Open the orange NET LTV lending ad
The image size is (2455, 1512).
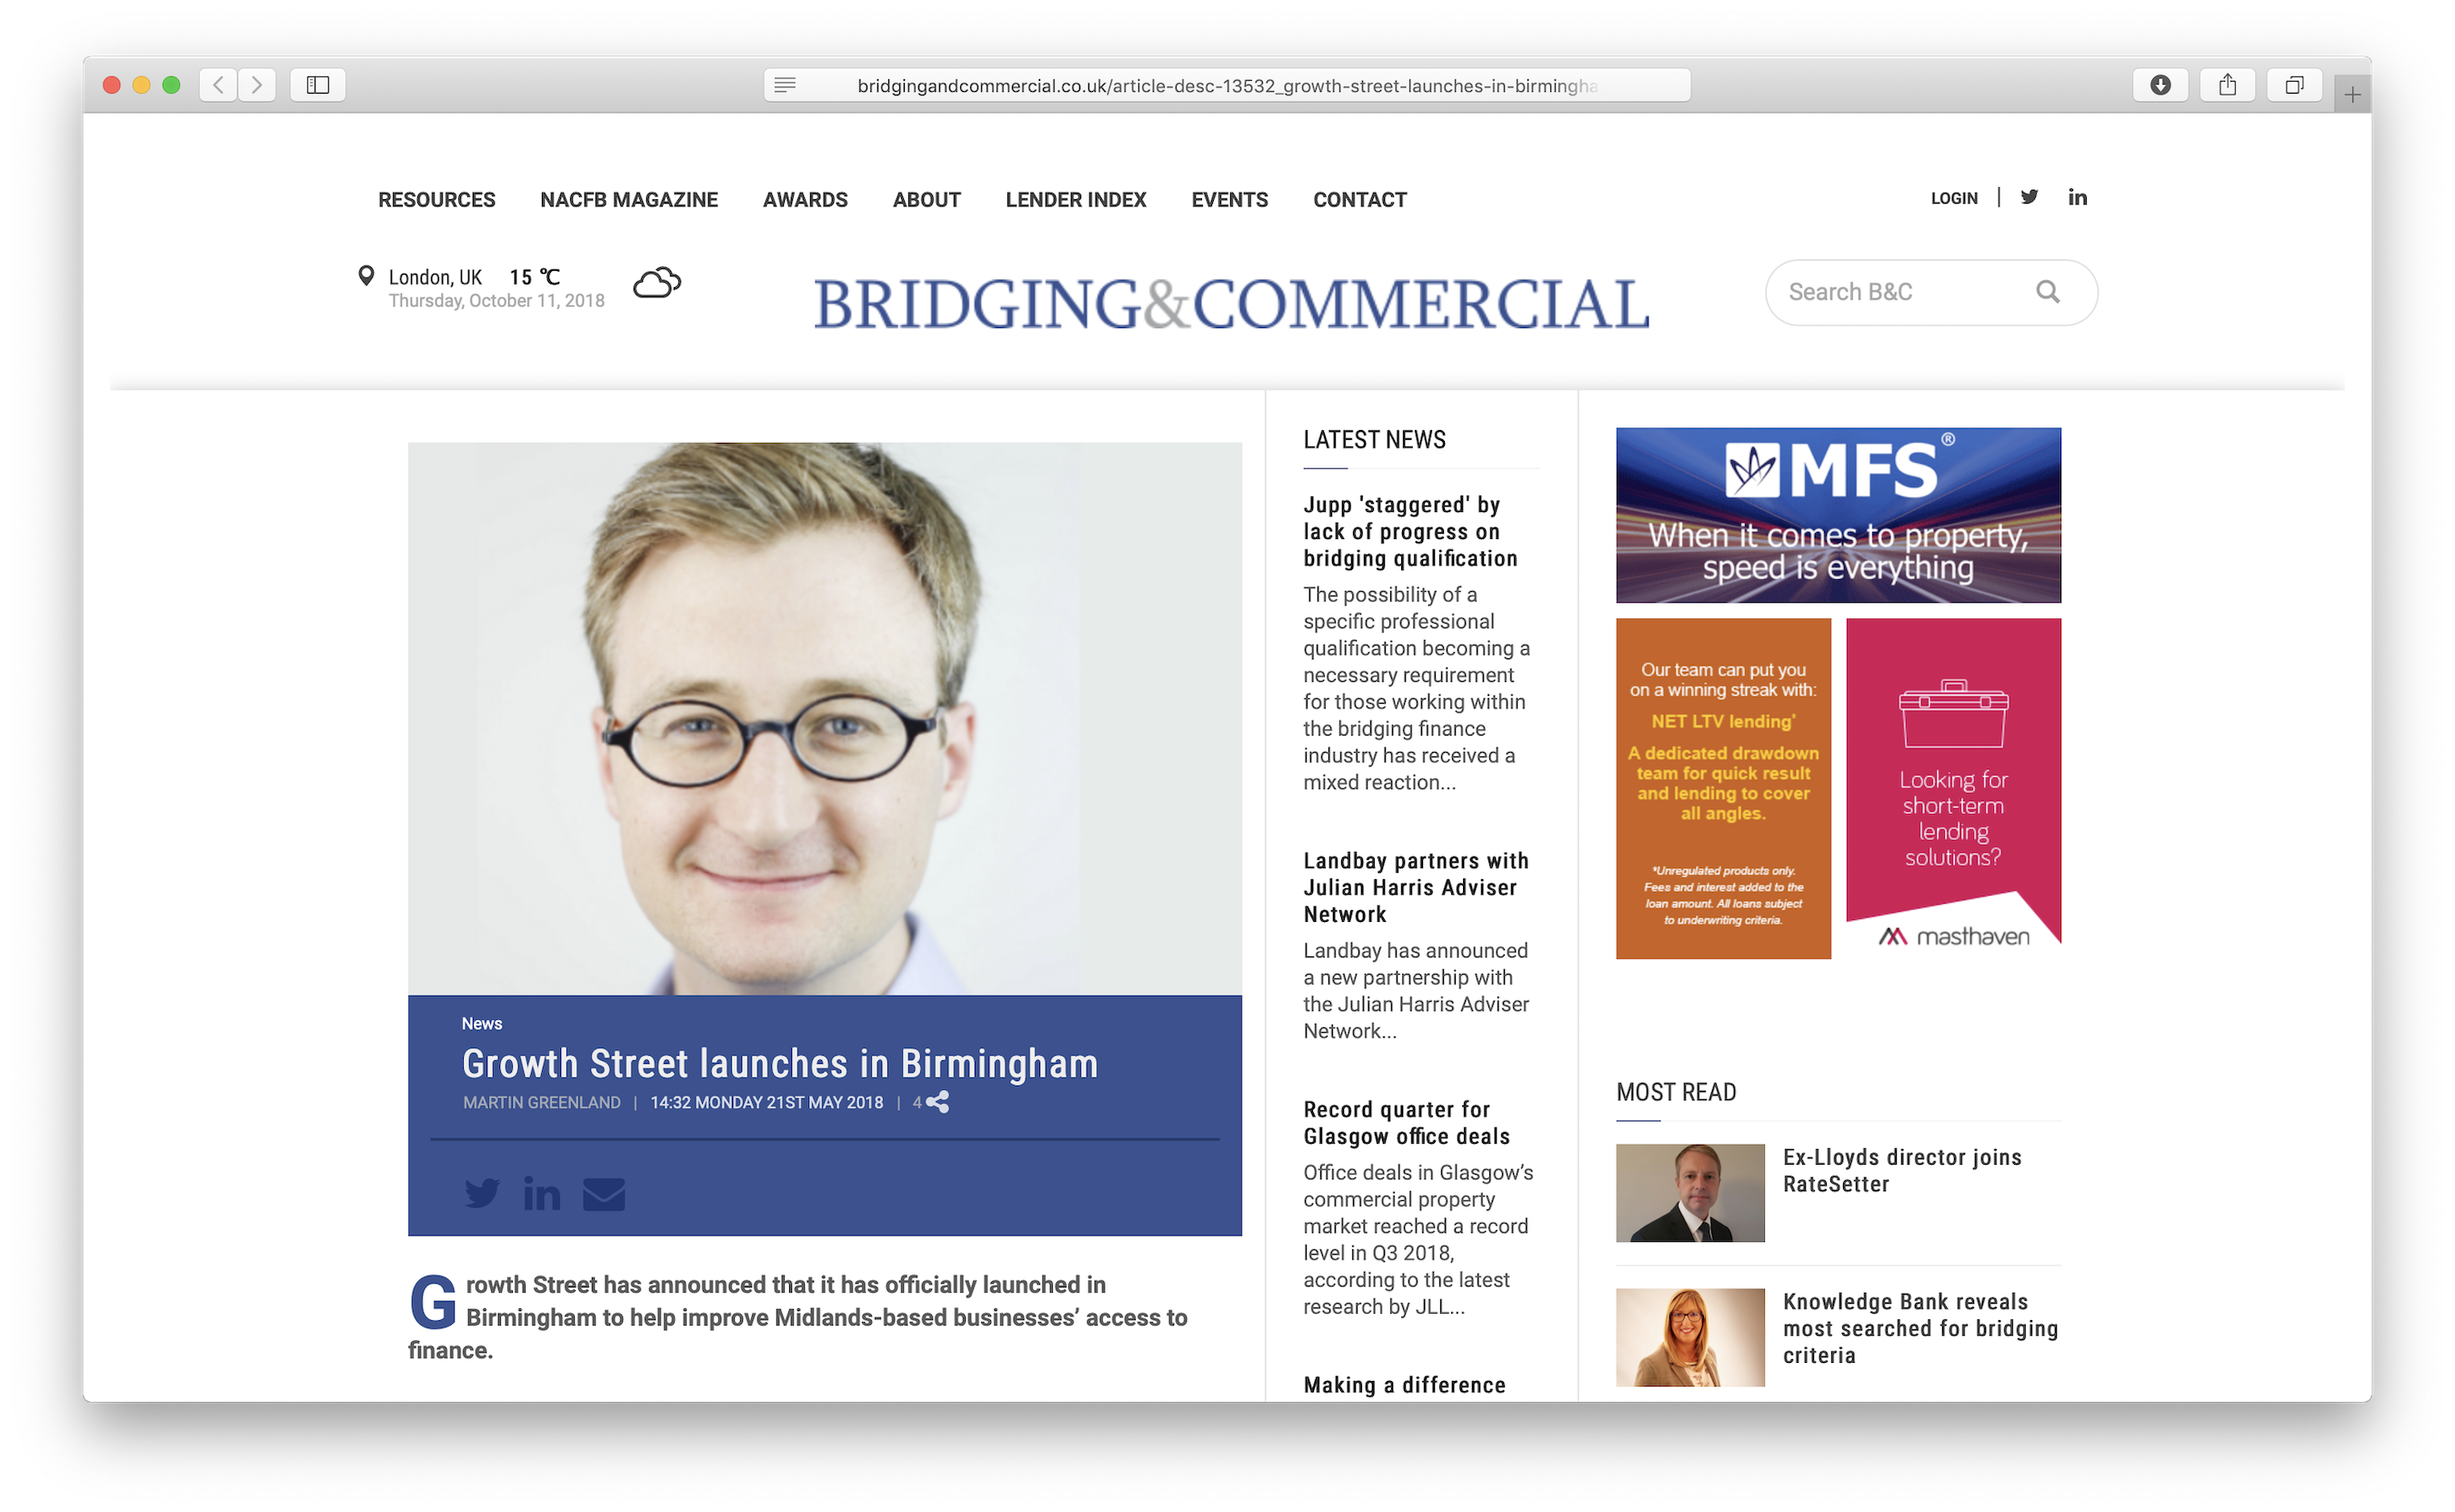click(1723, 788)
